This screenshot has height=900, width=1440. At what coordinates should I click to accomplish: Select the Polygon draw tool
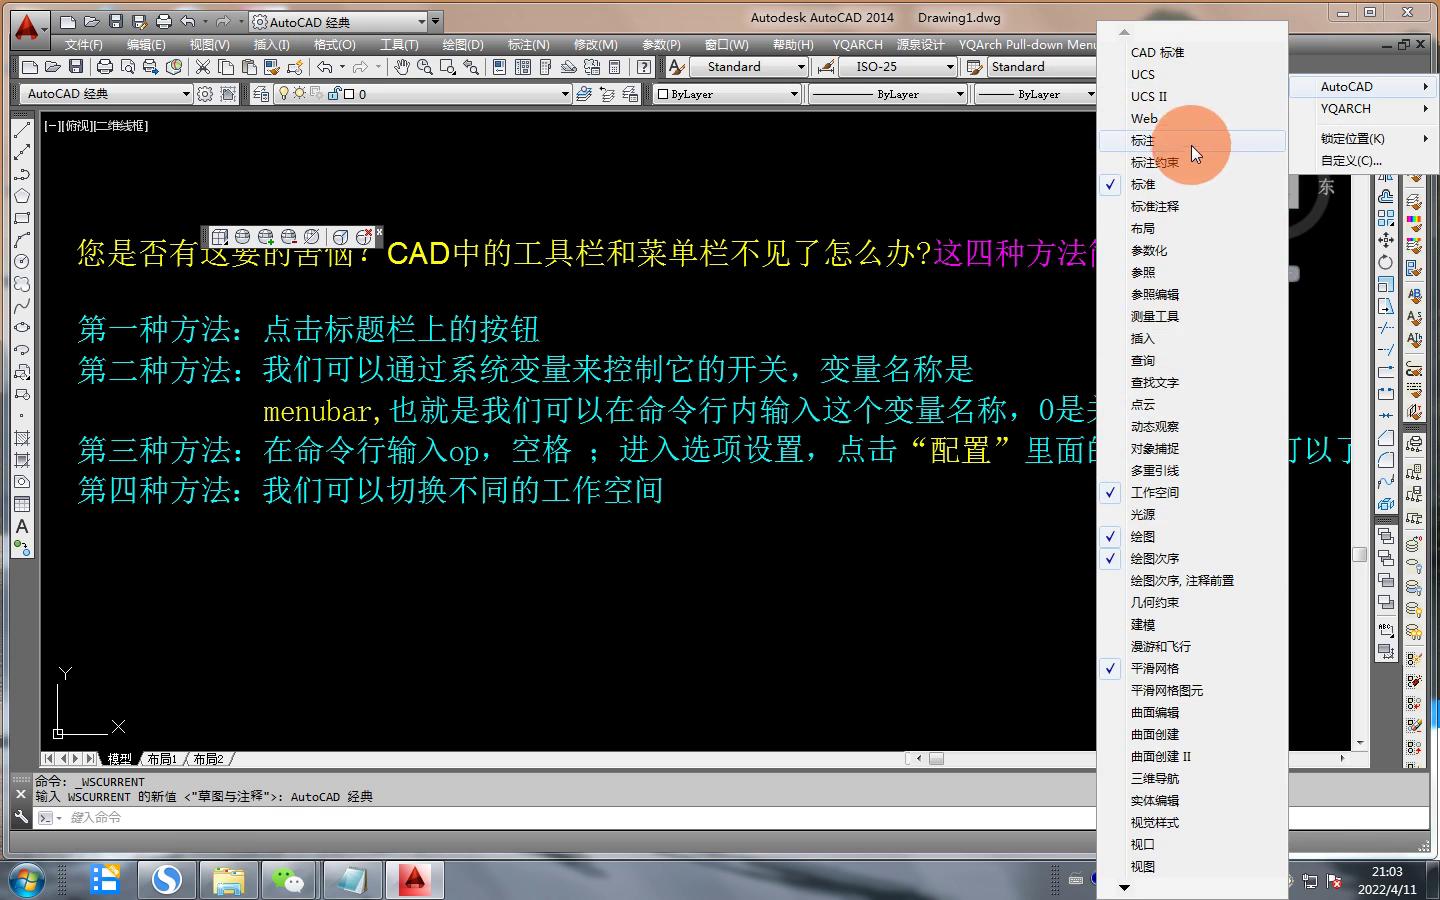[22, 196]
